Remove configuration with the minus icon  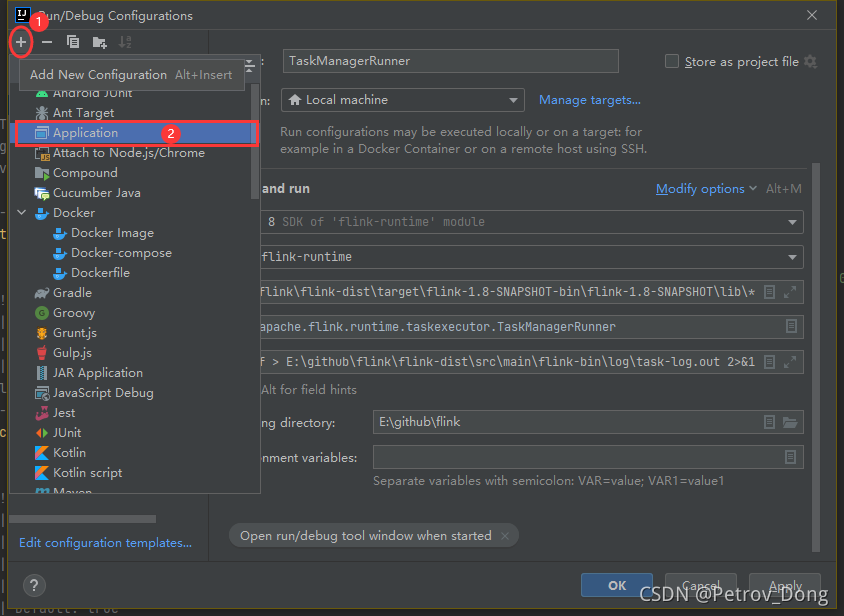click(46, 42)
